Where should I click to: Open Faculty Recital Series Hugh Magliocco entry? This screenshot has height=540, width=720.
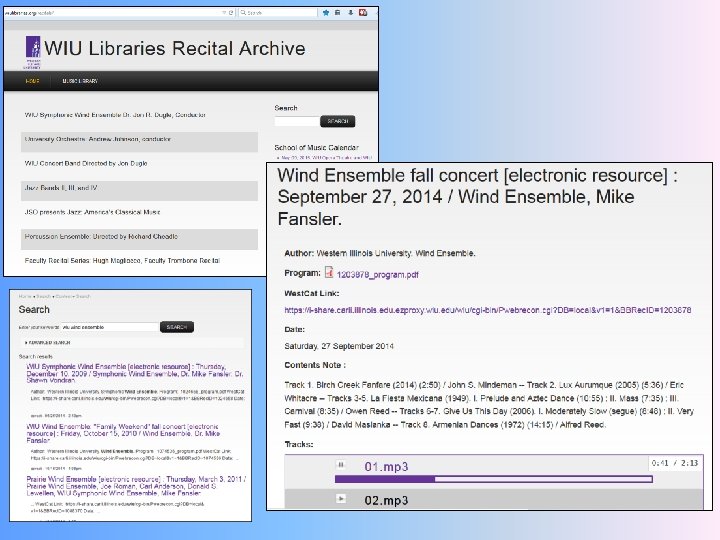122,260
